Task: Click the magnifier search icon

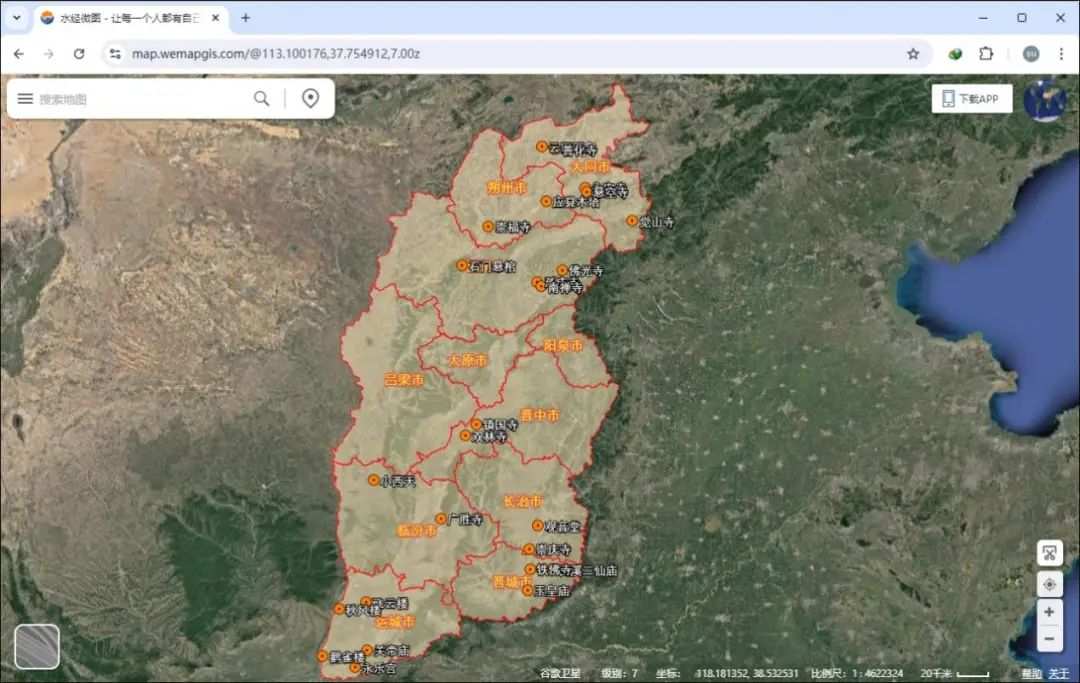Action: click(262, 98)
